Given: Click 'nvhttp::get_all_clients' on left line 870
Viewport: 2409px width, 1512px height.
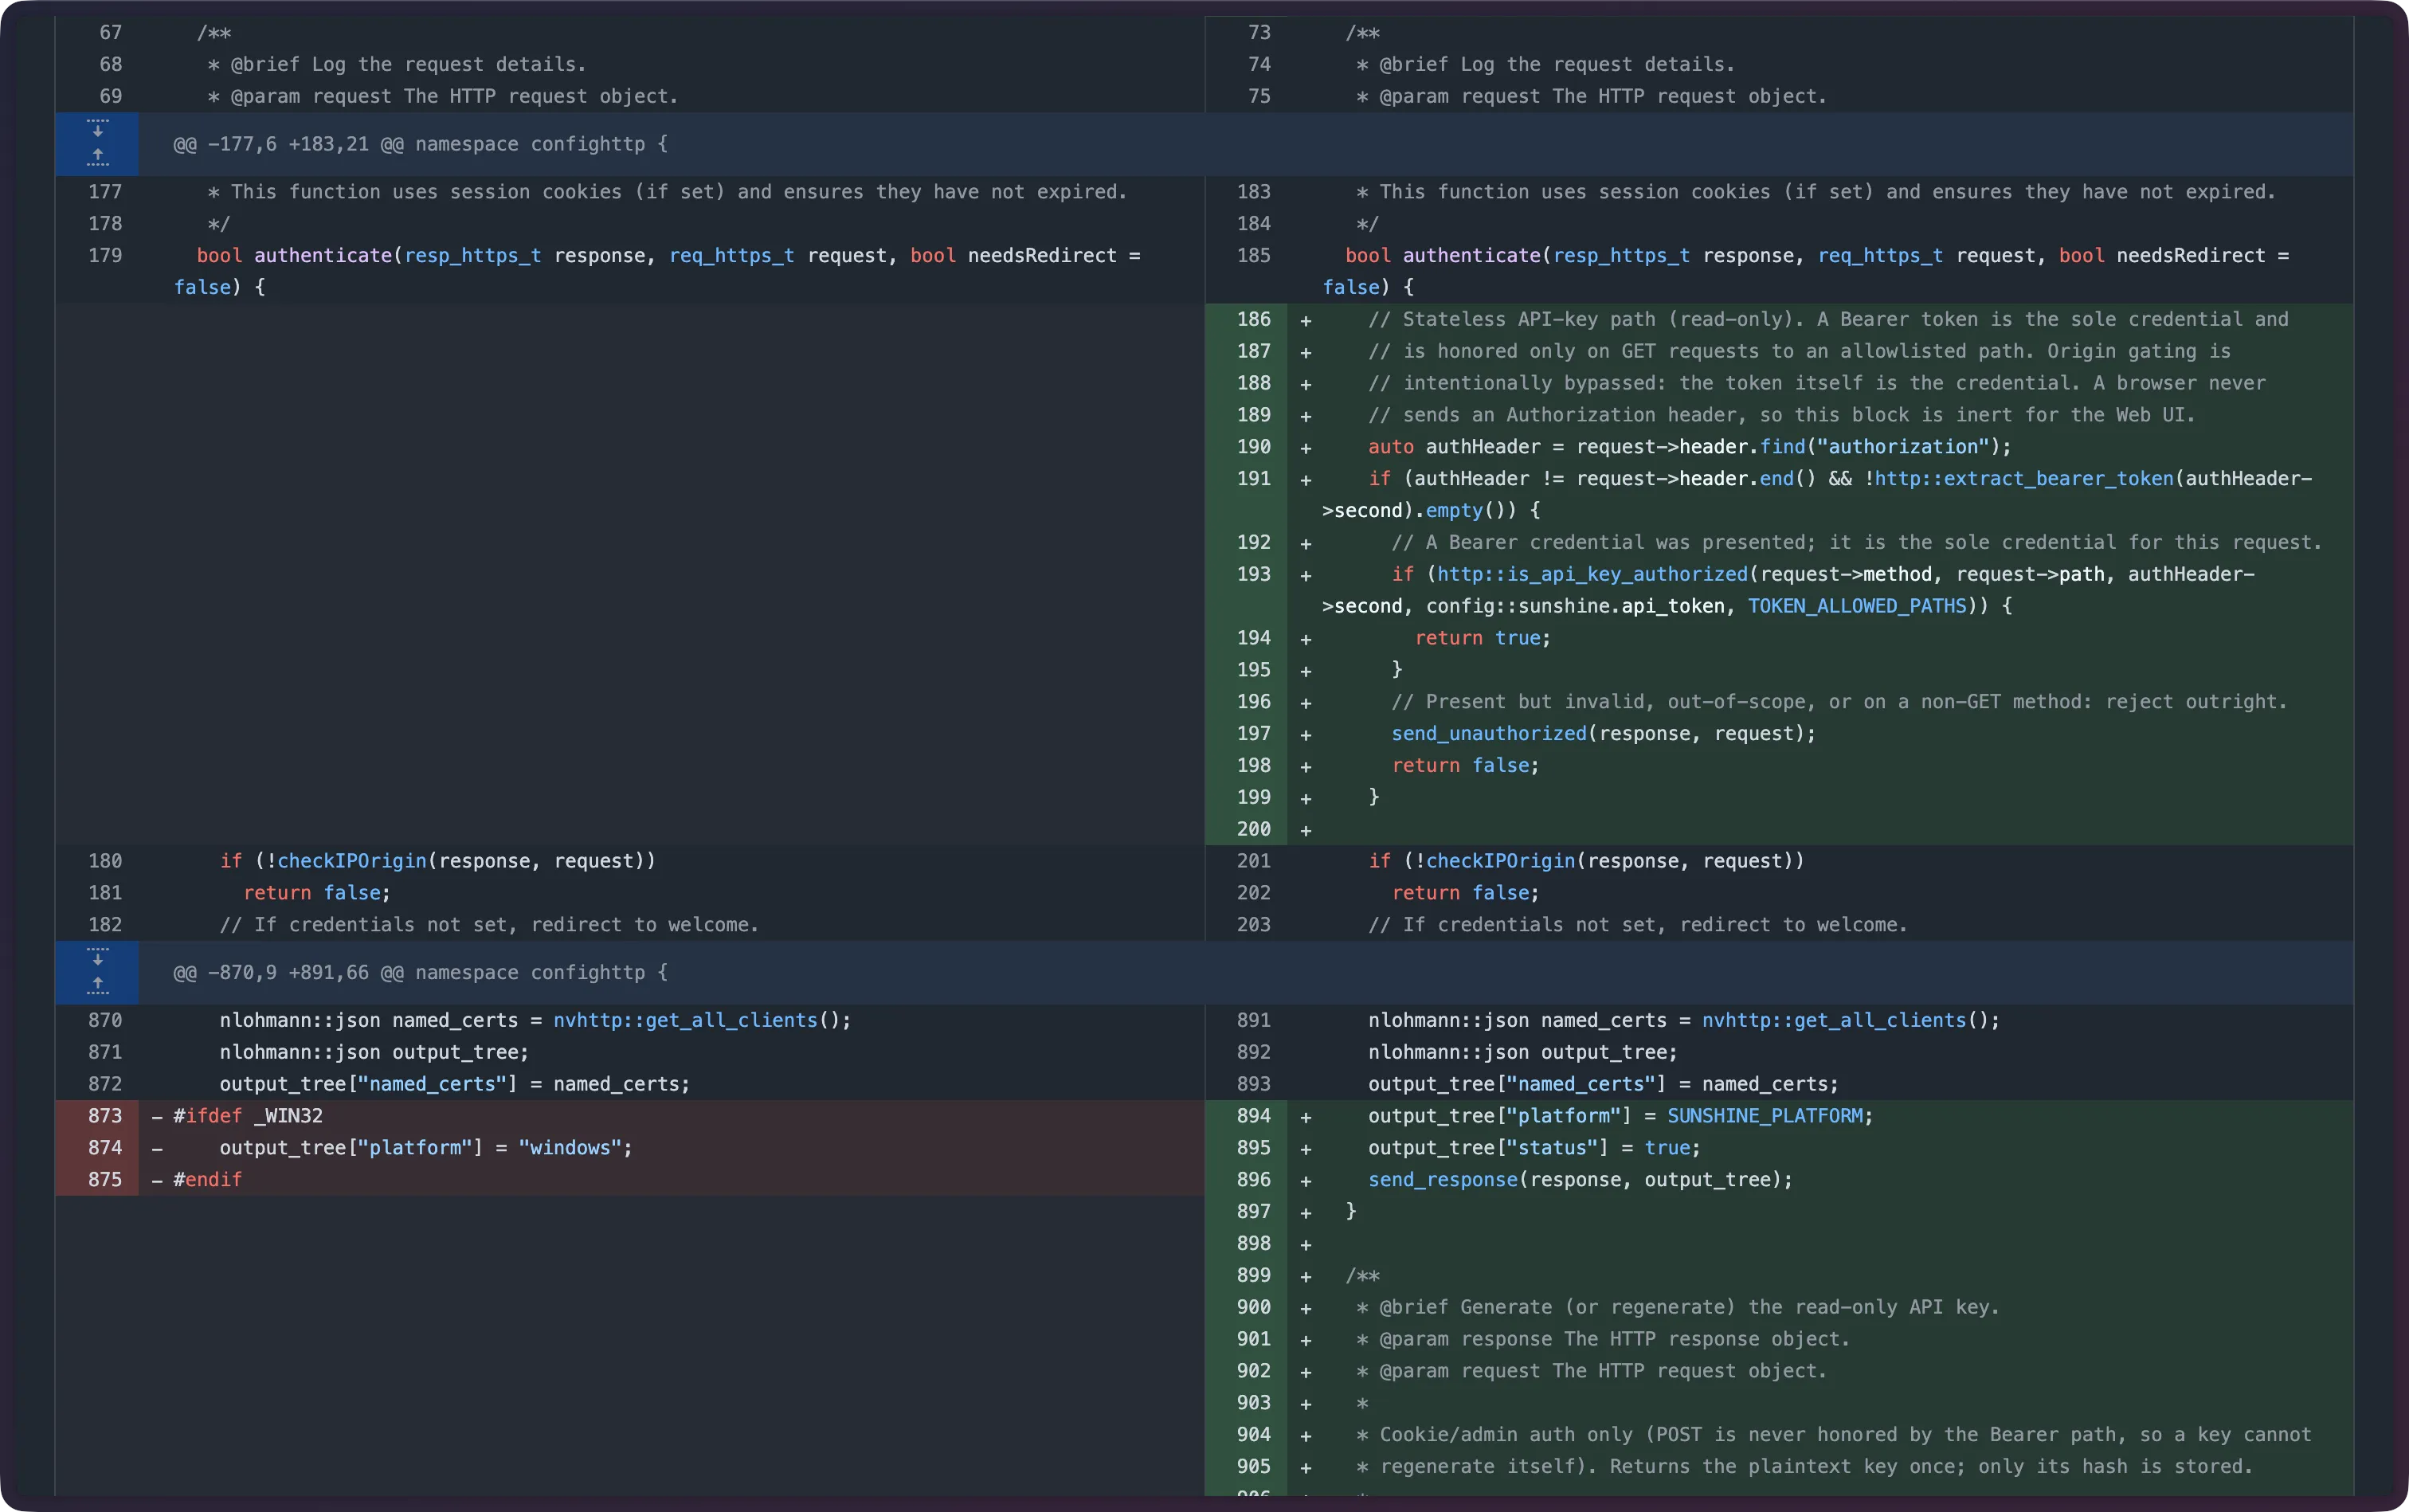Looking at the screenshot, I should 685,1021.
